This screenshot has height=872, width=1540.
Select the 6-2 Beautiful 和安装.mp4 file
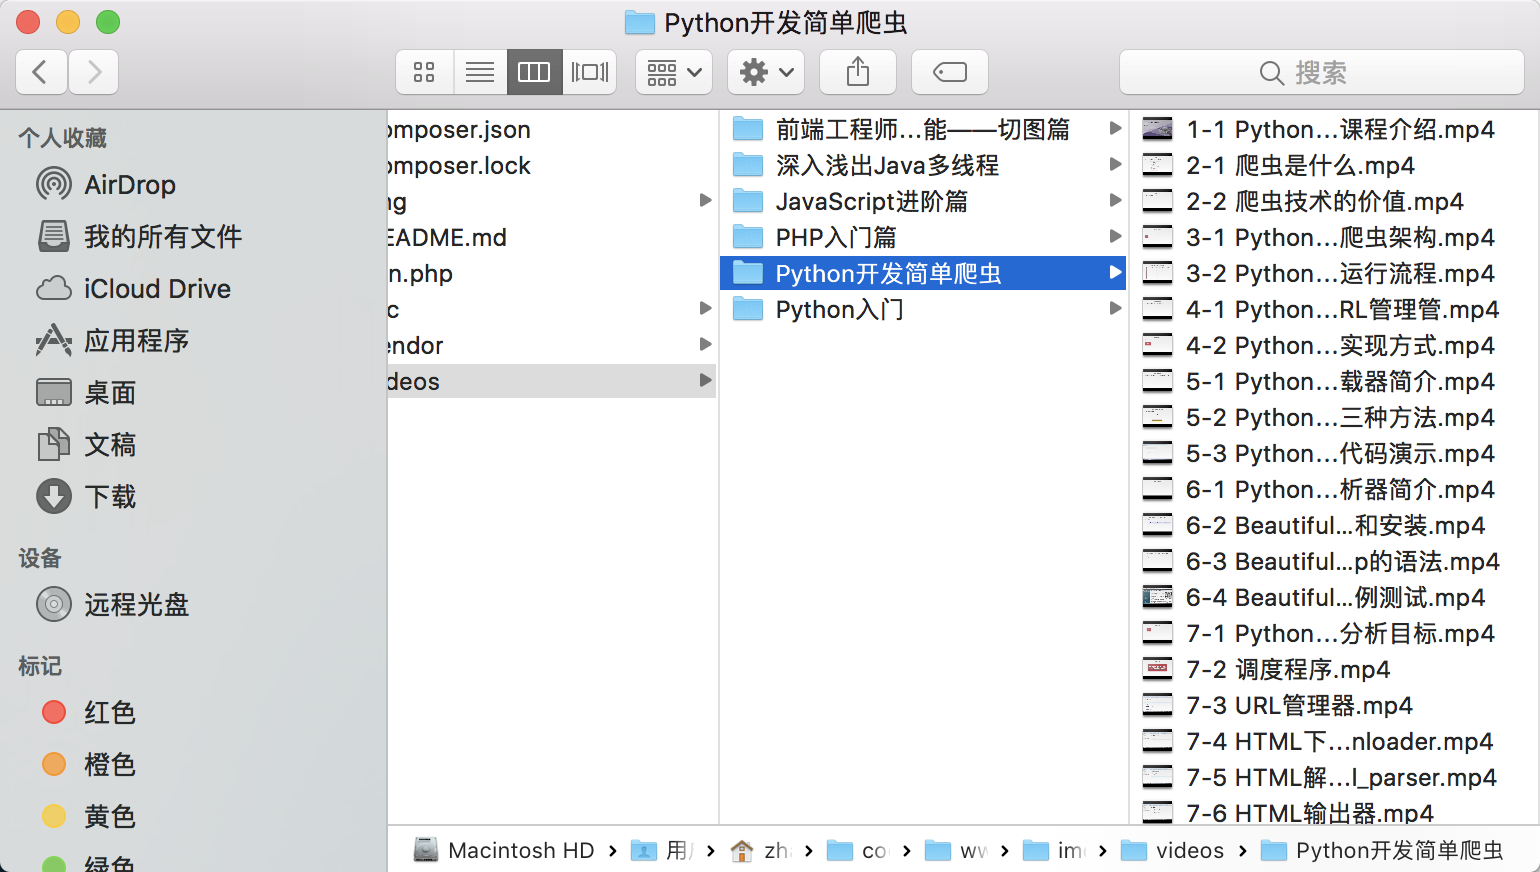pos(1335,525)
